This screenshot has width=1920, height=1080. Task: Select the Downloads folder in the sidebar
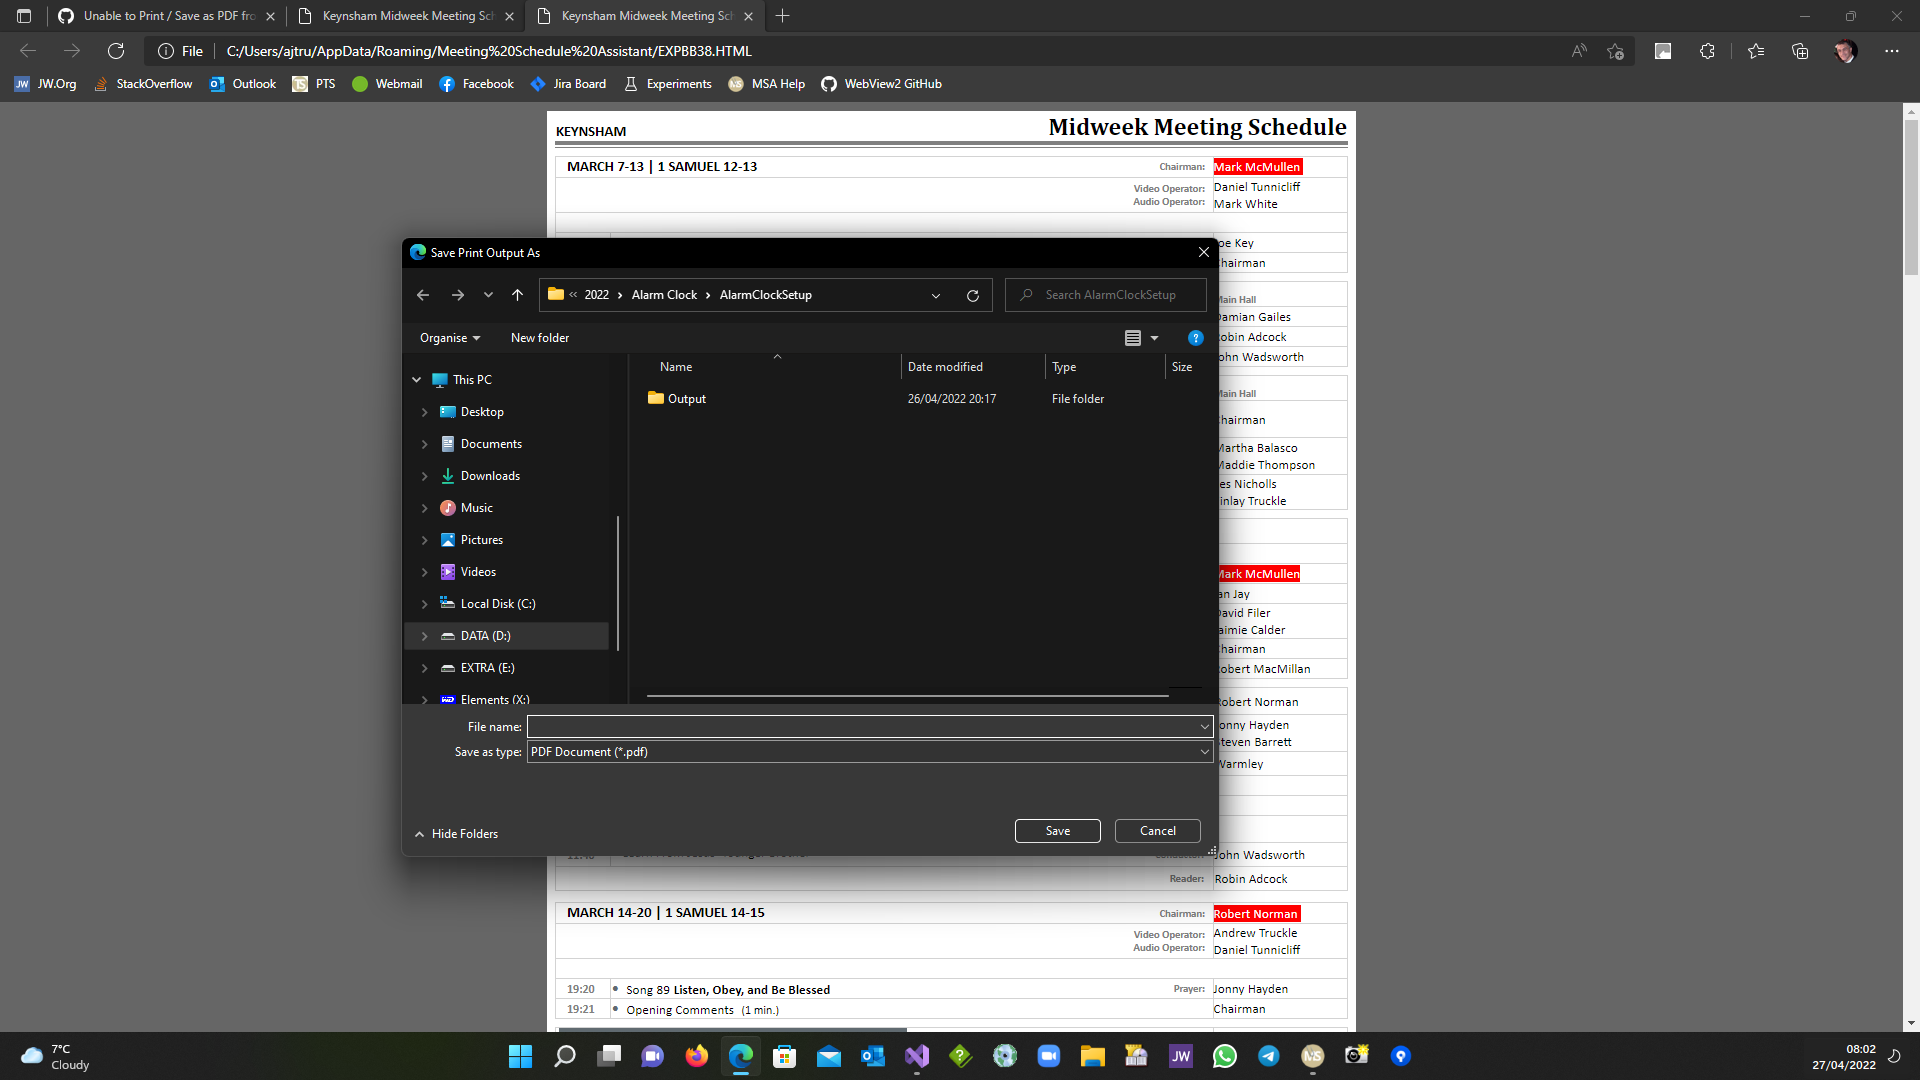(491, 475)
